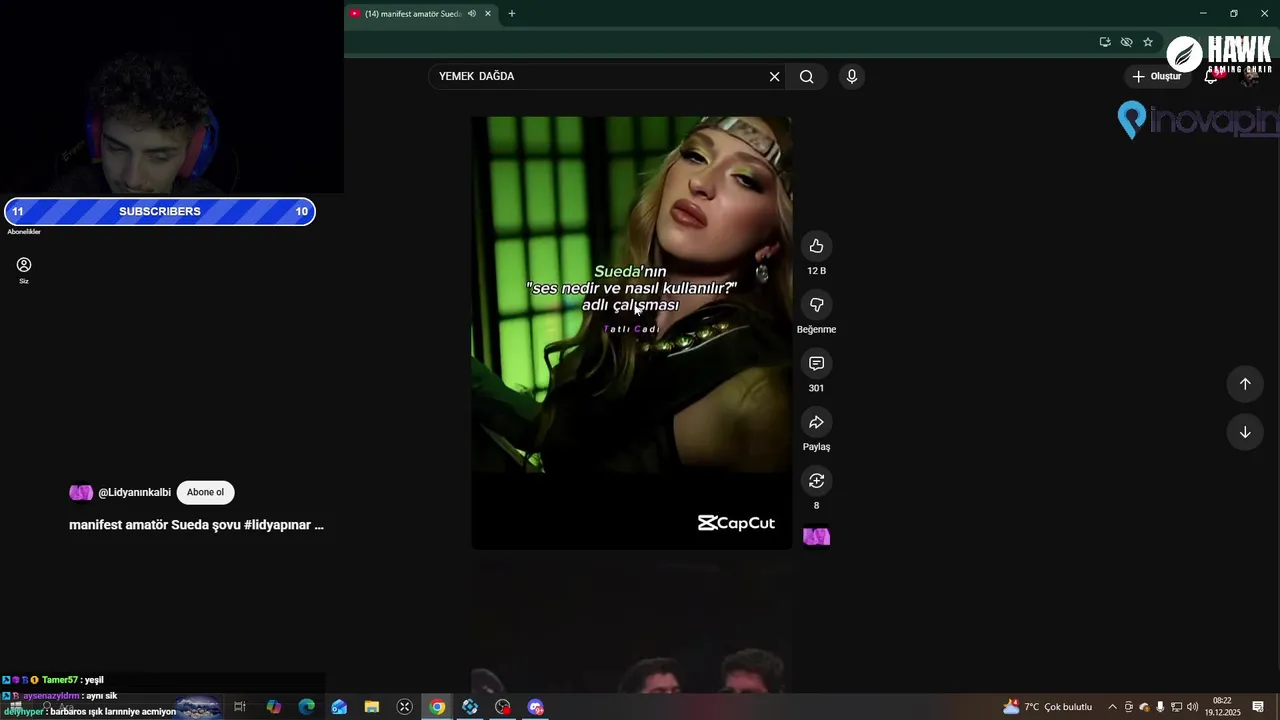Start voice search with microphone
This screenshot has width=1280, height=720.
(x=852, y=77)
